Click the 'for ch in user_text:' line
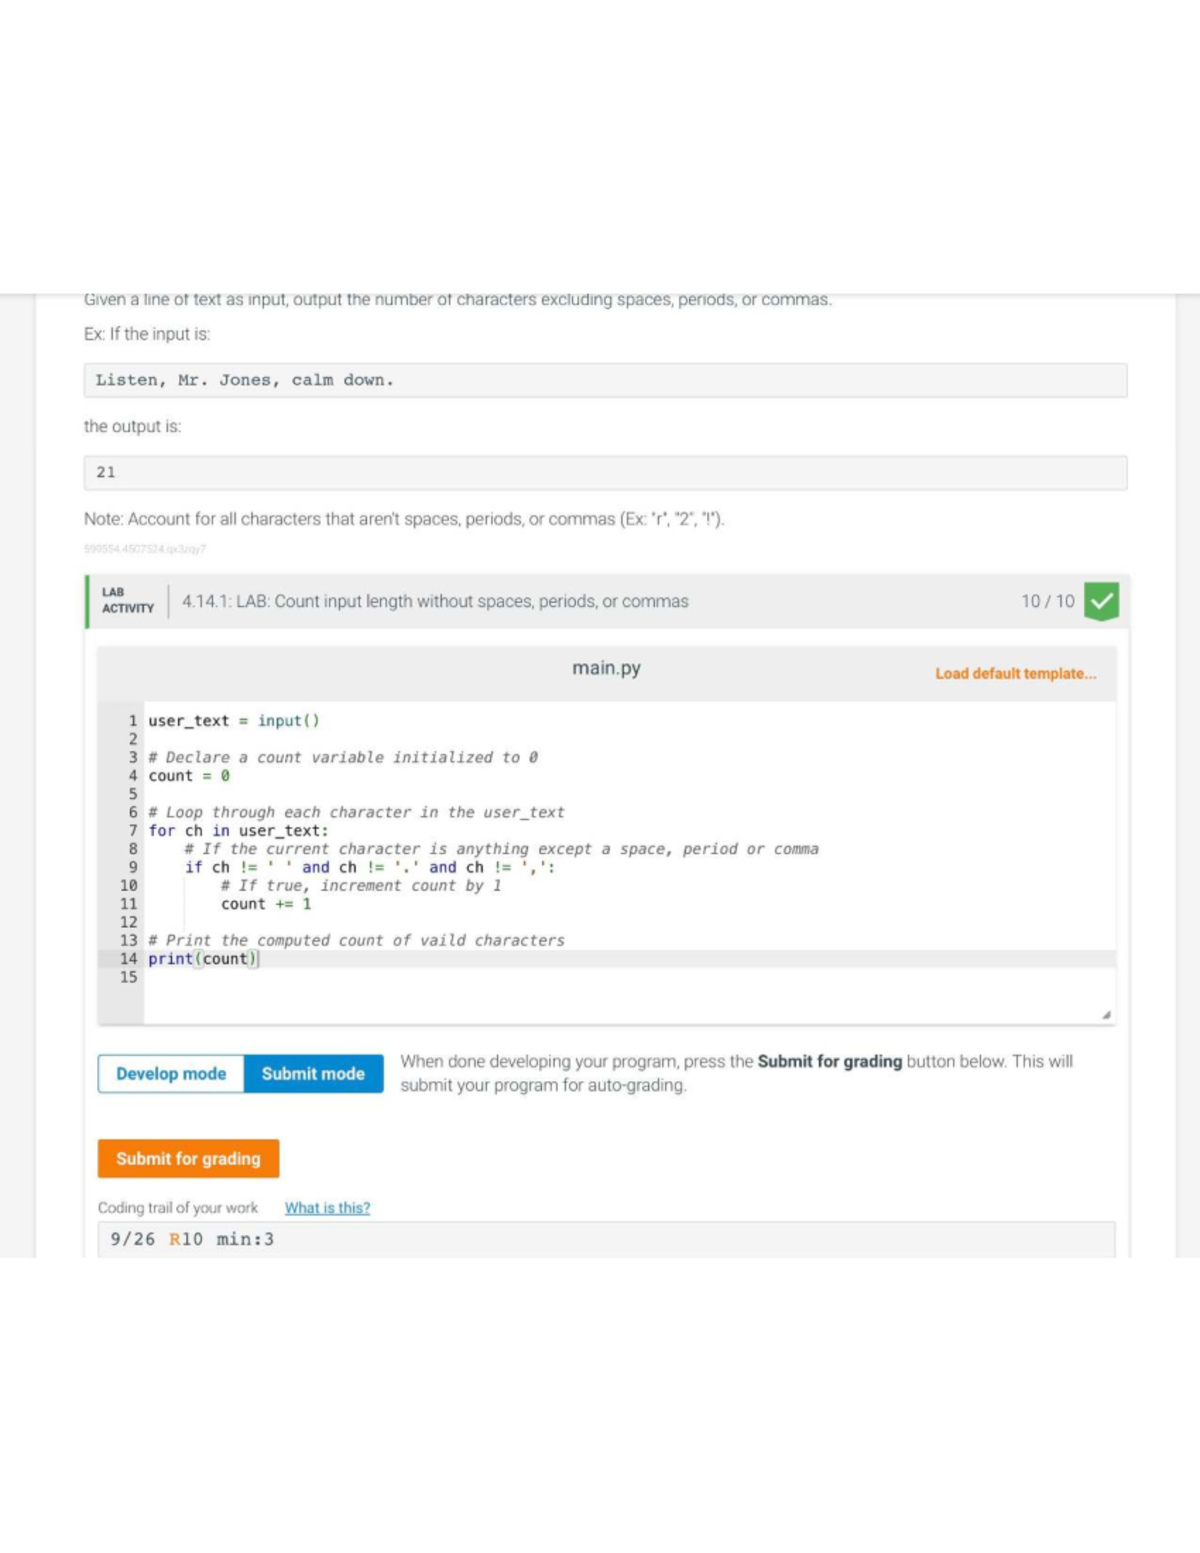 pyautogui.click(x=238, y=831)
